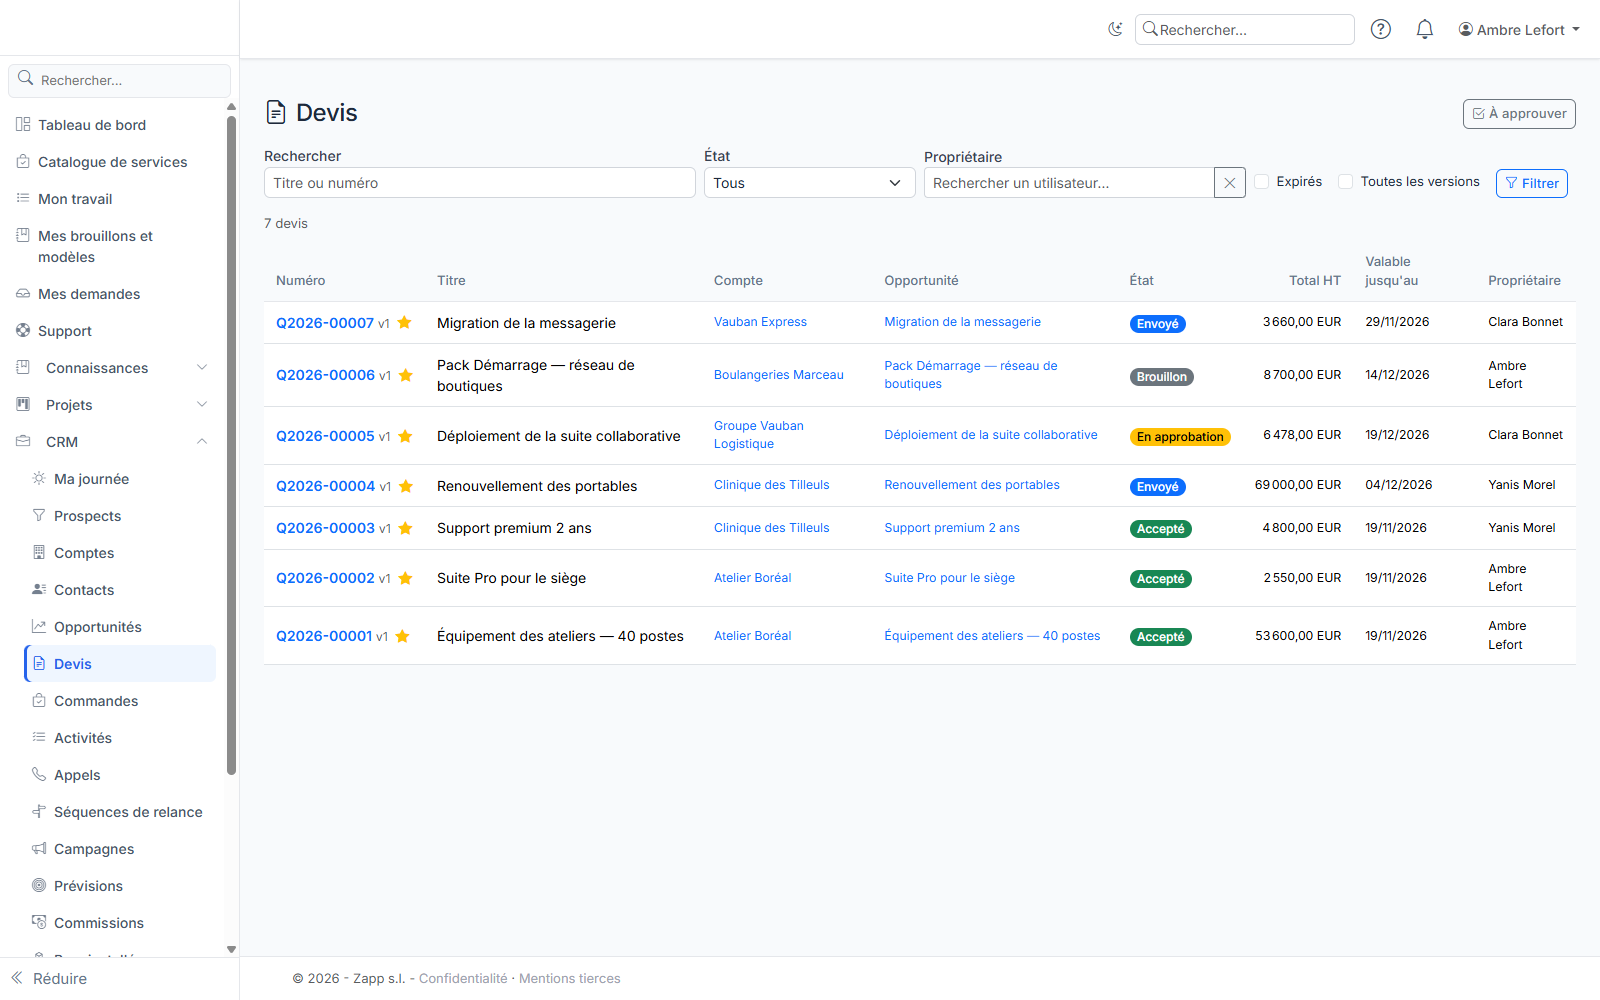Viewport: 1600px width, 1000px height.
Task: Open Mes brouillons et modèles
Action: pos(112,246)
